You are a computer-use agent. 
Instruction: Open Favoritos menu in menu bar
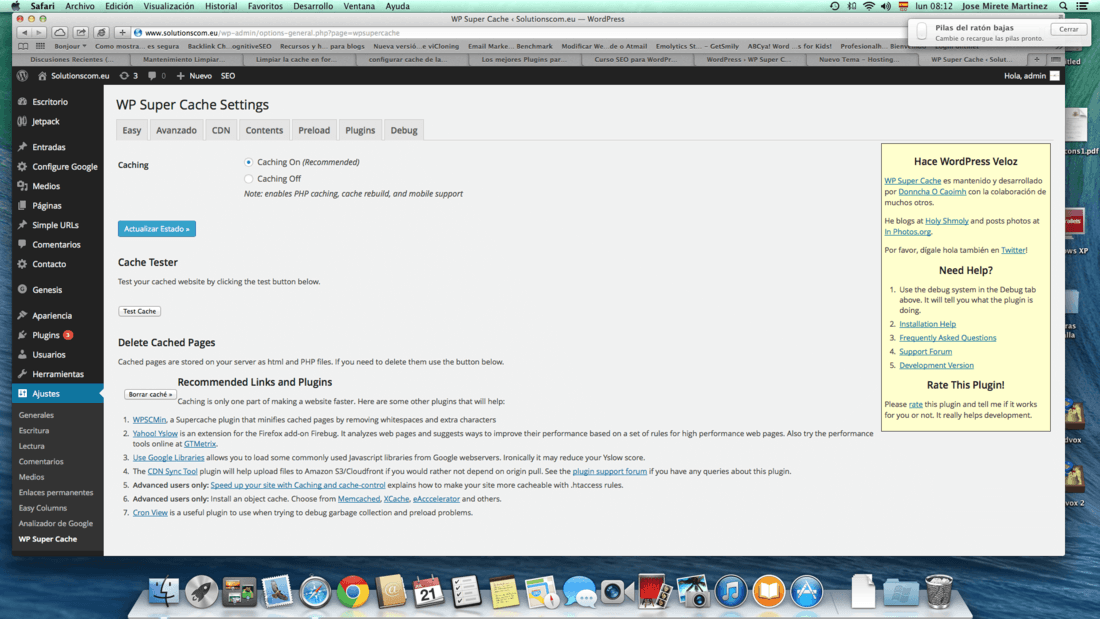tap(265, 6)
